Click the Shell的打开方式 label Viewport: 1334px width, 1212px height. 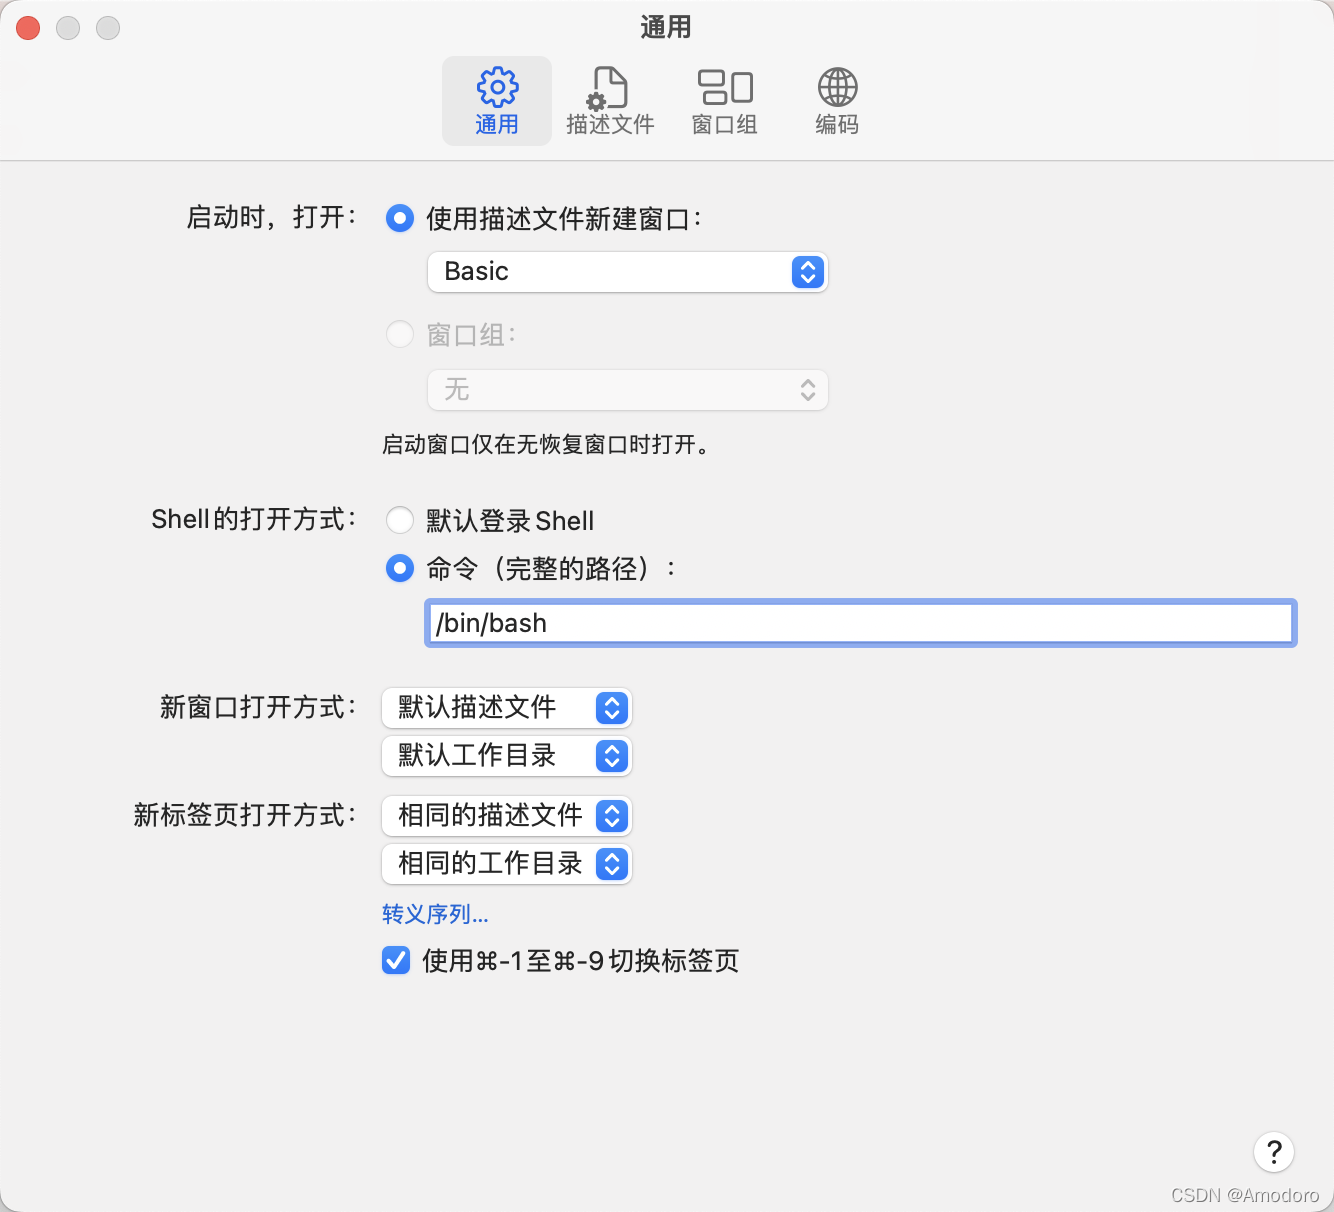254,519
